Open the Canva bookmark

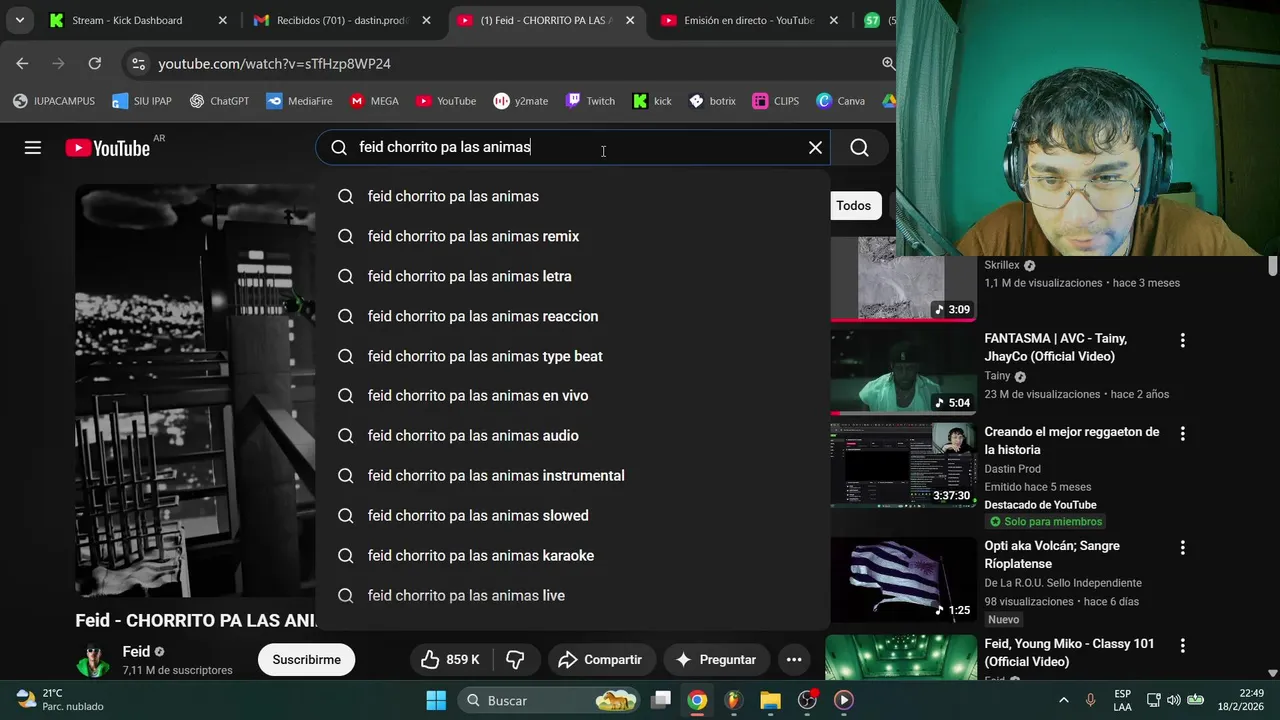841,101
